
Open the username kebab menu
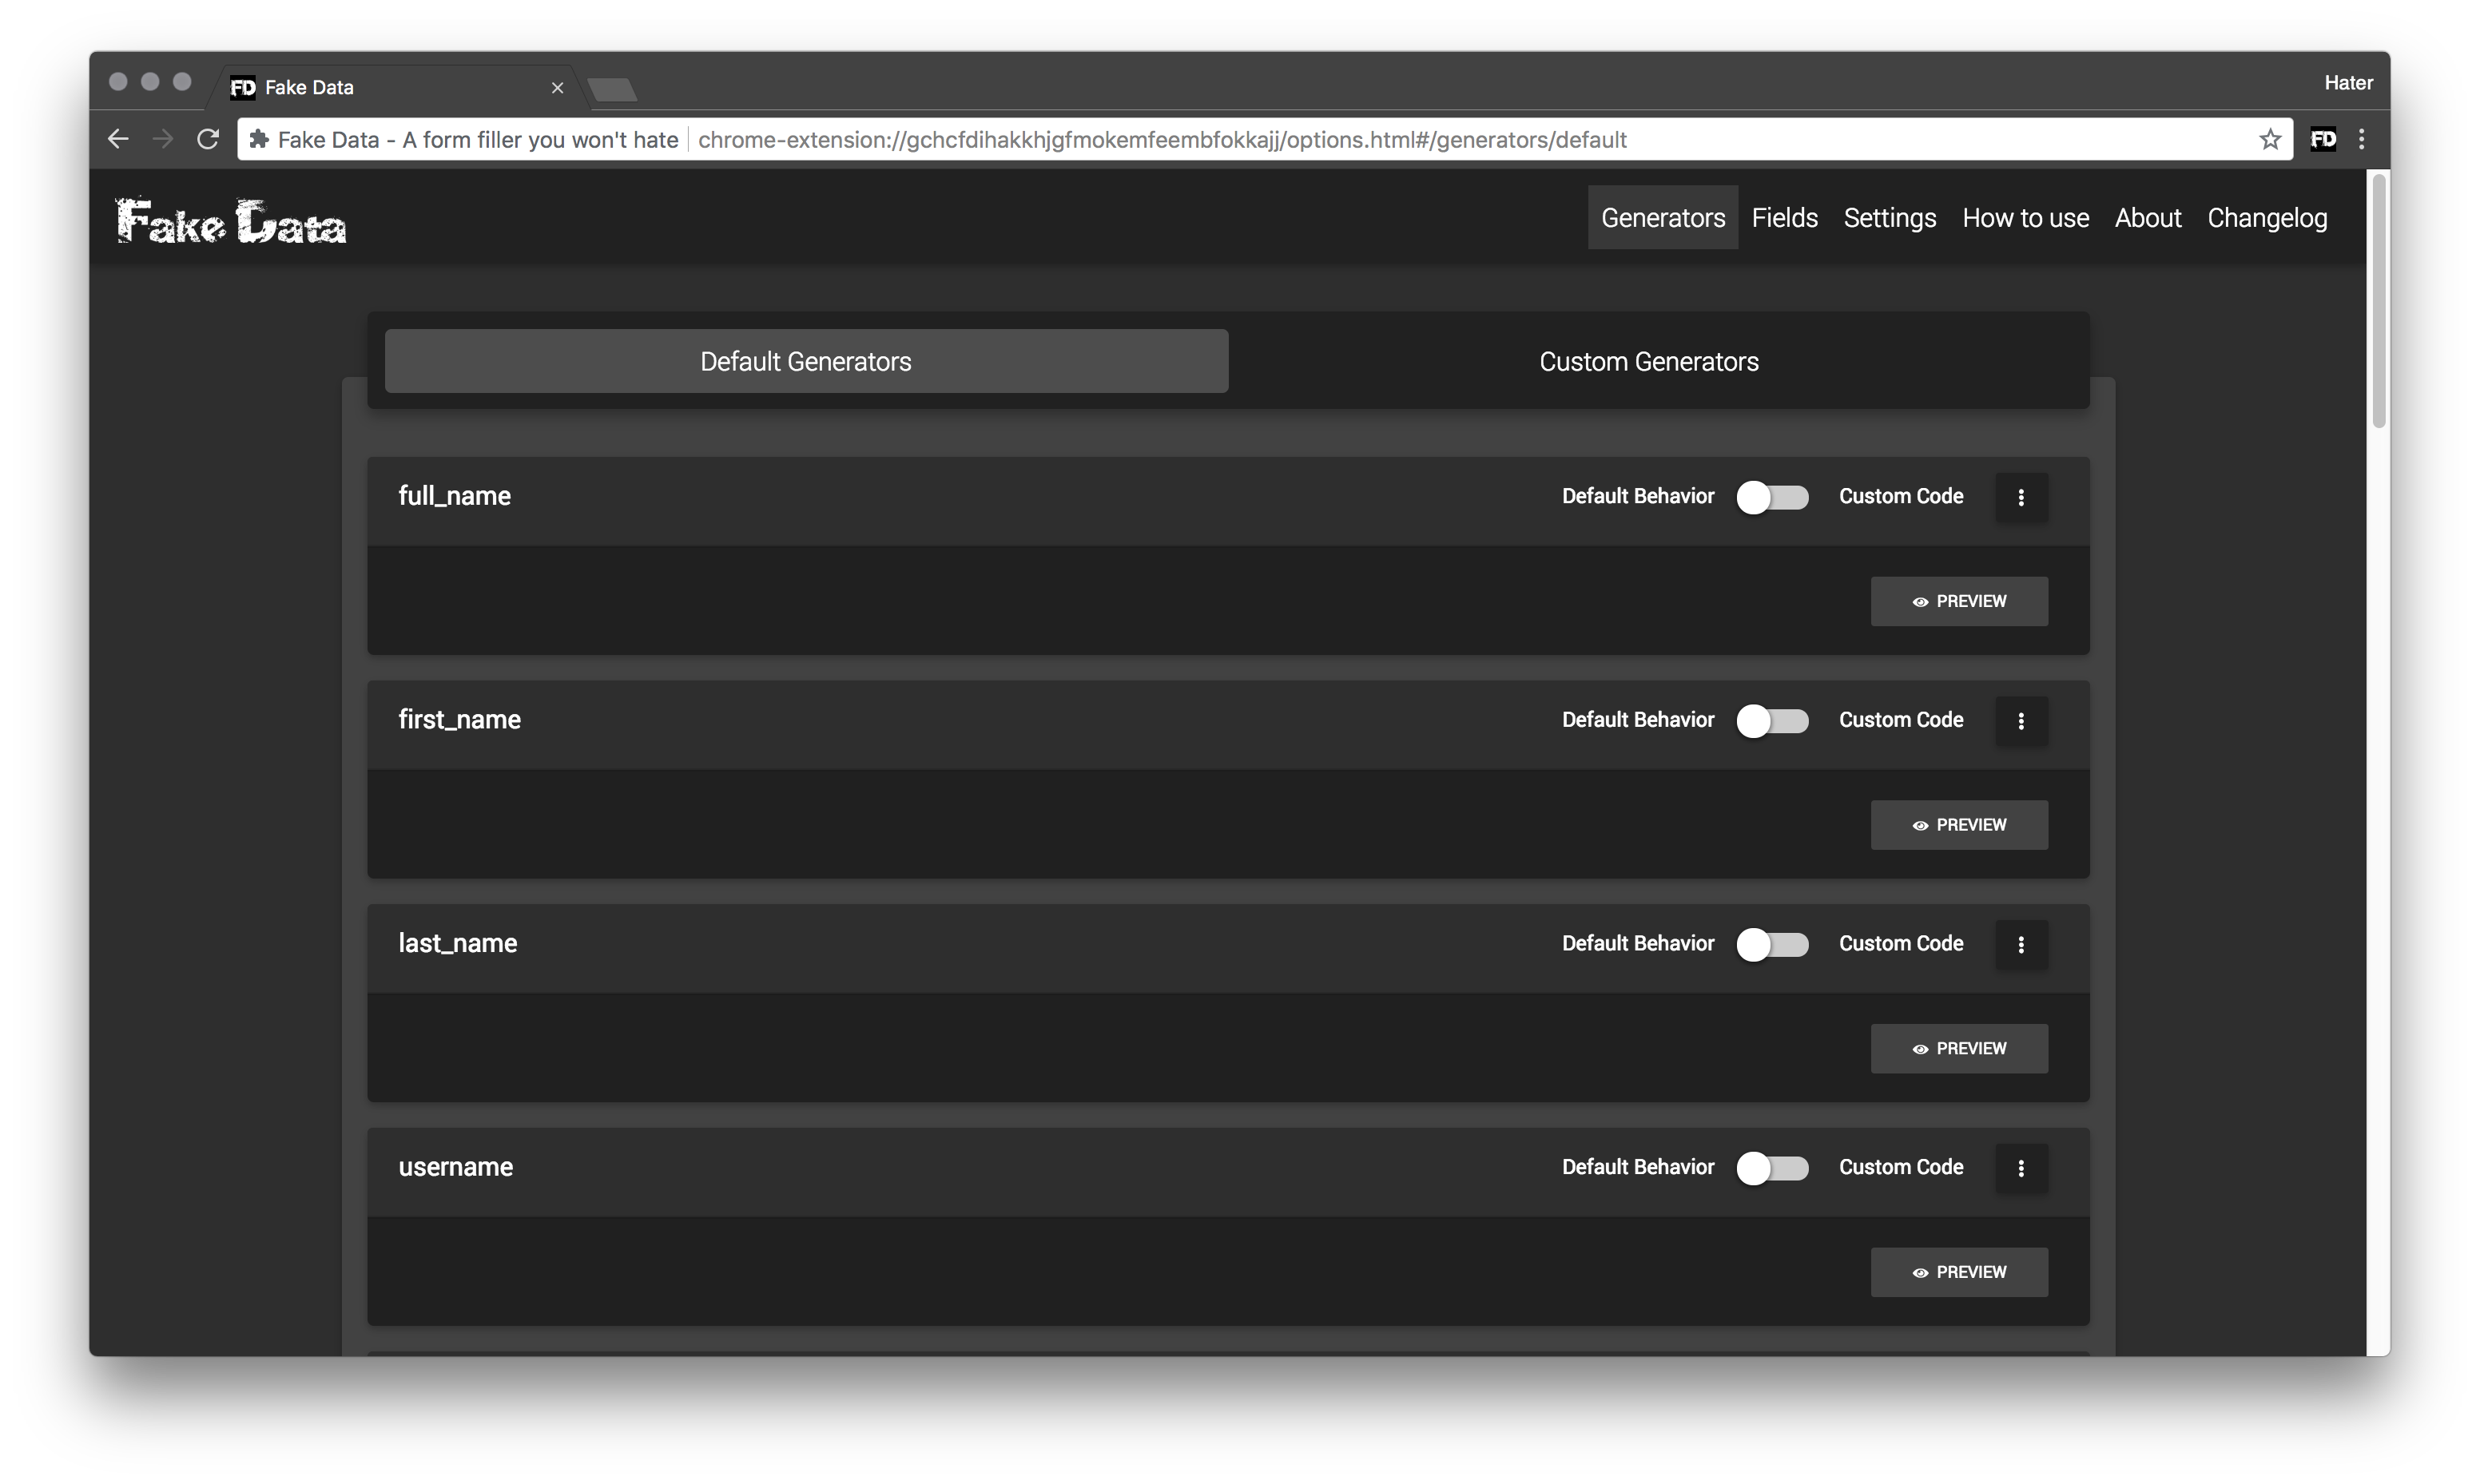coord(2021,1168)
